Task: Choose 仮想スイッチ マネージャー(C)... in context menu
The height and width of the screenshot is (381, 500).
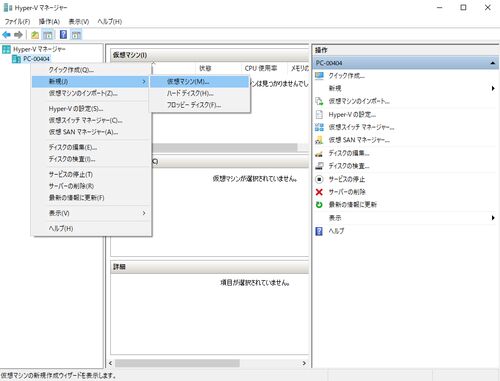Action: pyautogui.click(x=91, y=120)
